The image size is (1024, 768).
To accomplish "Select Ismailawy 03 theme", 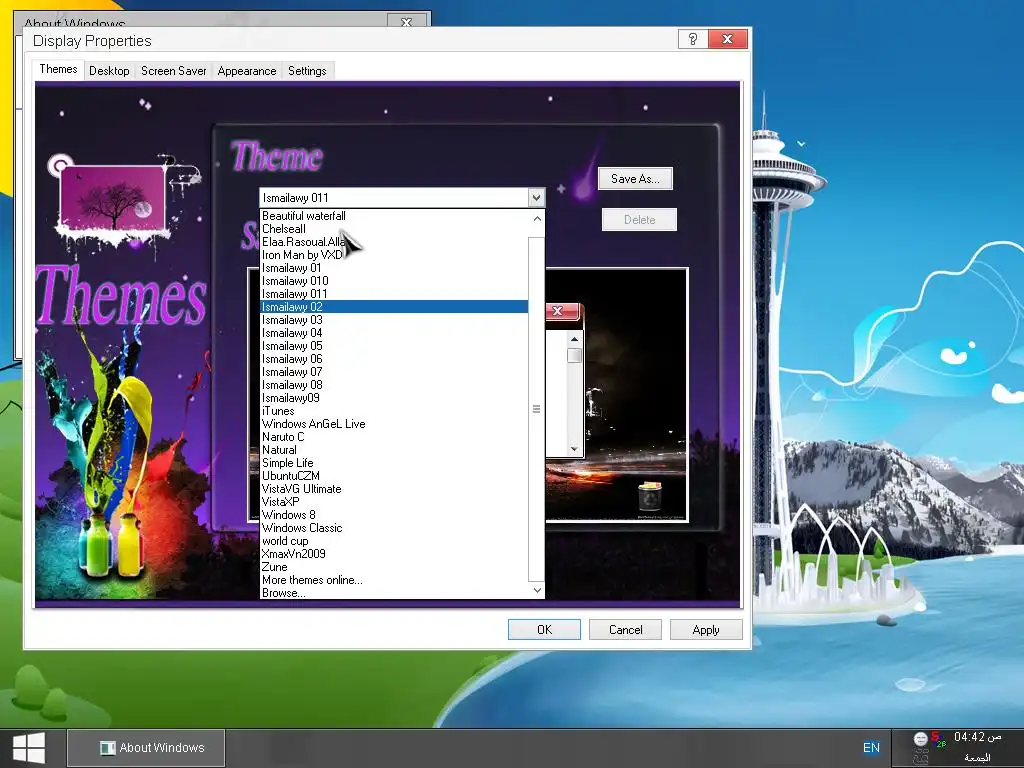I will pyautogui.click(x=394, y=320).
